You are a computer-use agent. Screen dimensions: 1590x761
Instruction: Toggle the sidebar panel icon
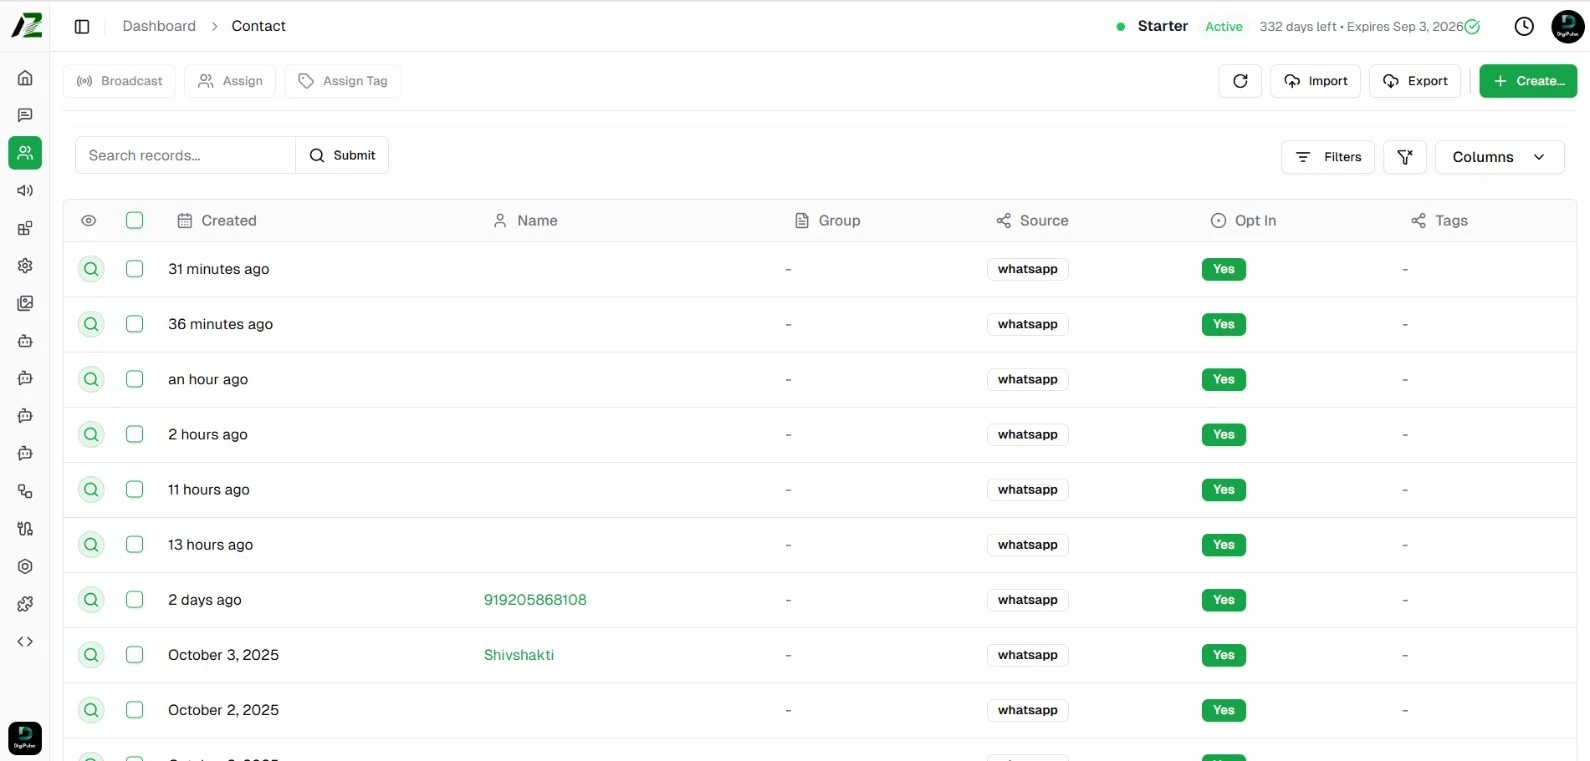(82, 27)
